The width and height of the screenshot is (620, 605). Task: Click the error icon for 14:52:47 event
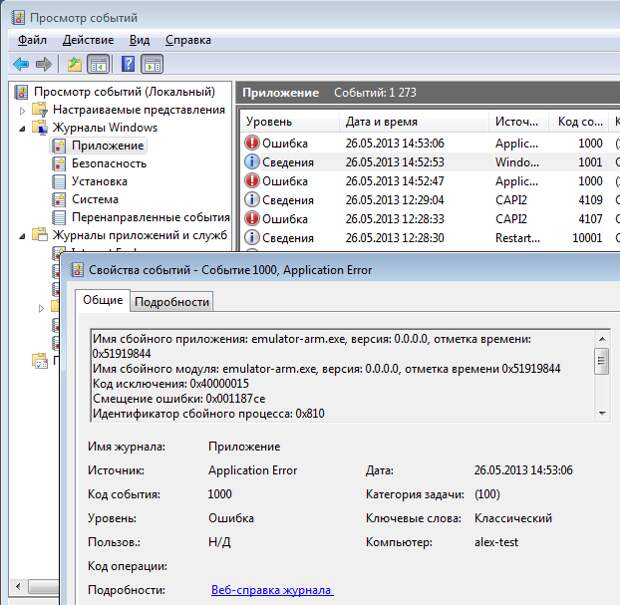tap(252, 181)
